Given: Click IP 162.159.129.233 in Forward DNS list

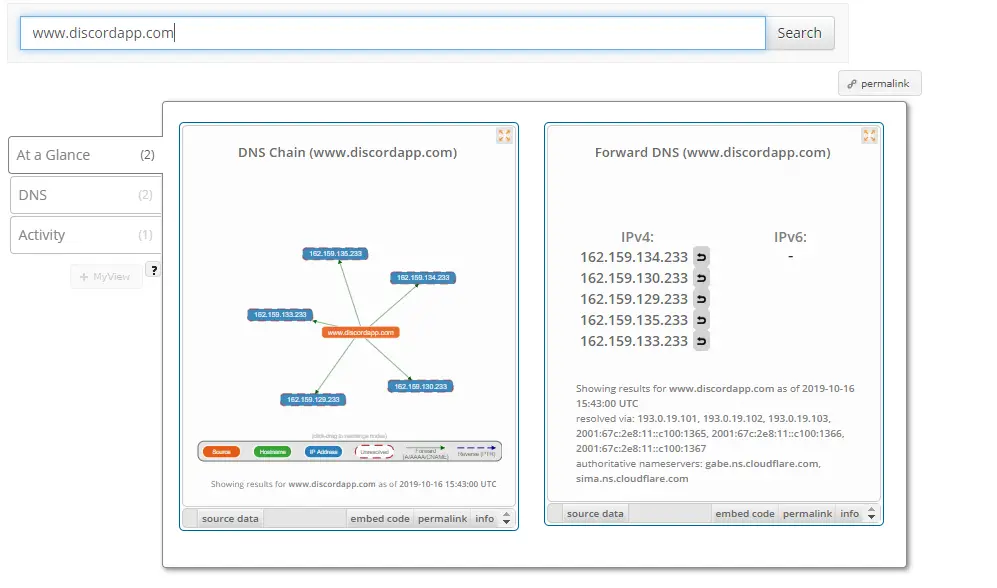Looking at the screenshot, I should [634, 299].
